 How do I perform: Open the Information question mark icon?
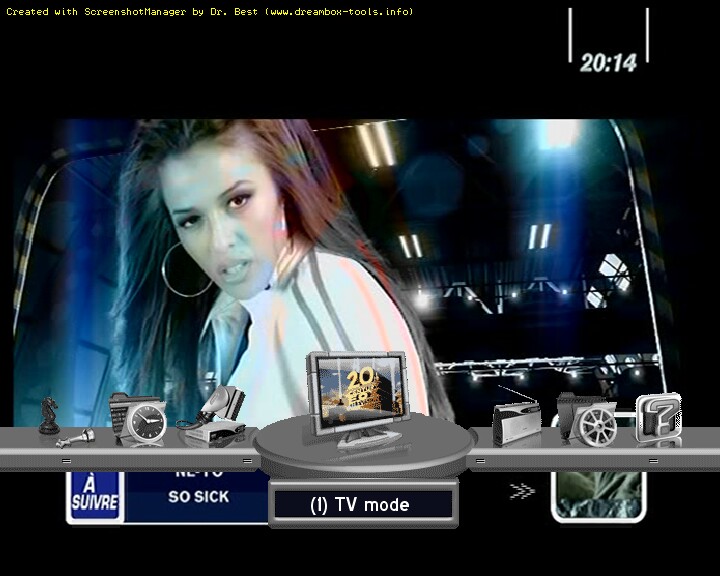tap(658, 419)
